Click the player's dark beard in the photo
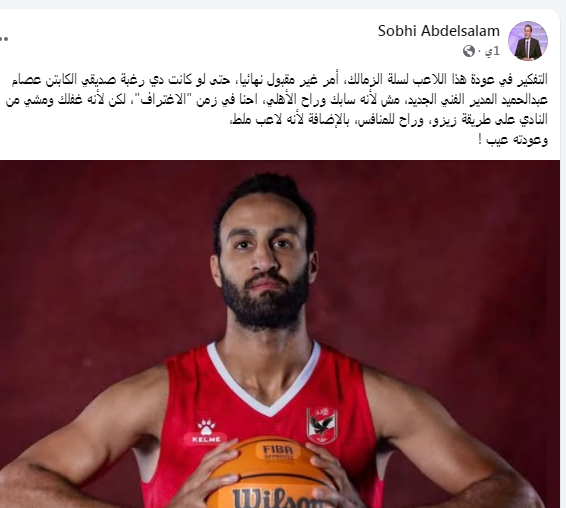This screenshot has width=566, height=508. coord(265,301)
